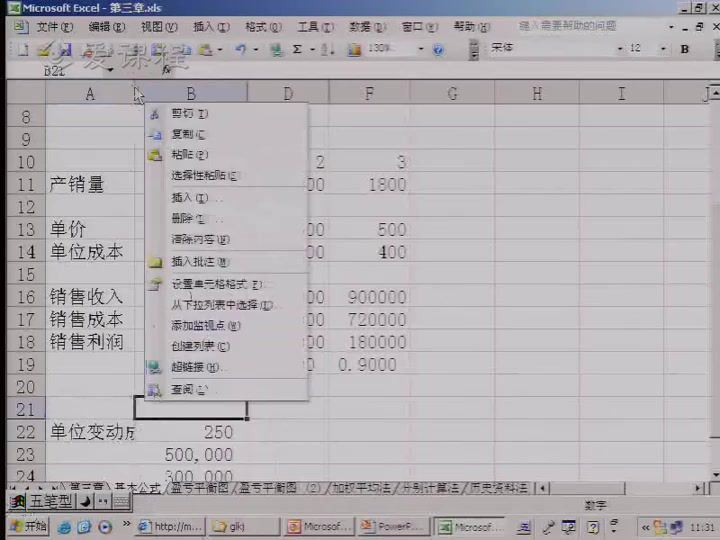Click the help search box 键入需要帮助的问题
Screen dimensions: 720x540
[592, 26]
